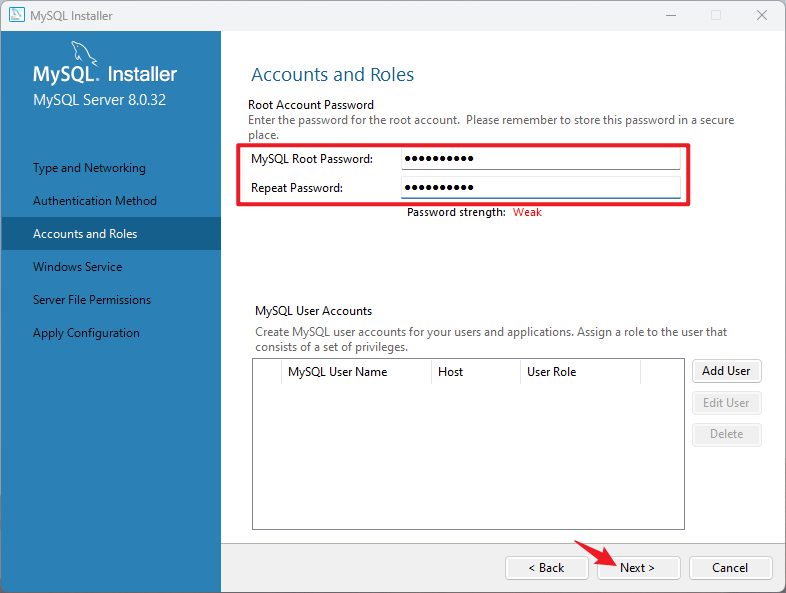This screenshot has height=593, width=786.
Task: Focus the MySQL Root Password field
Action: (x=540, y=159)
